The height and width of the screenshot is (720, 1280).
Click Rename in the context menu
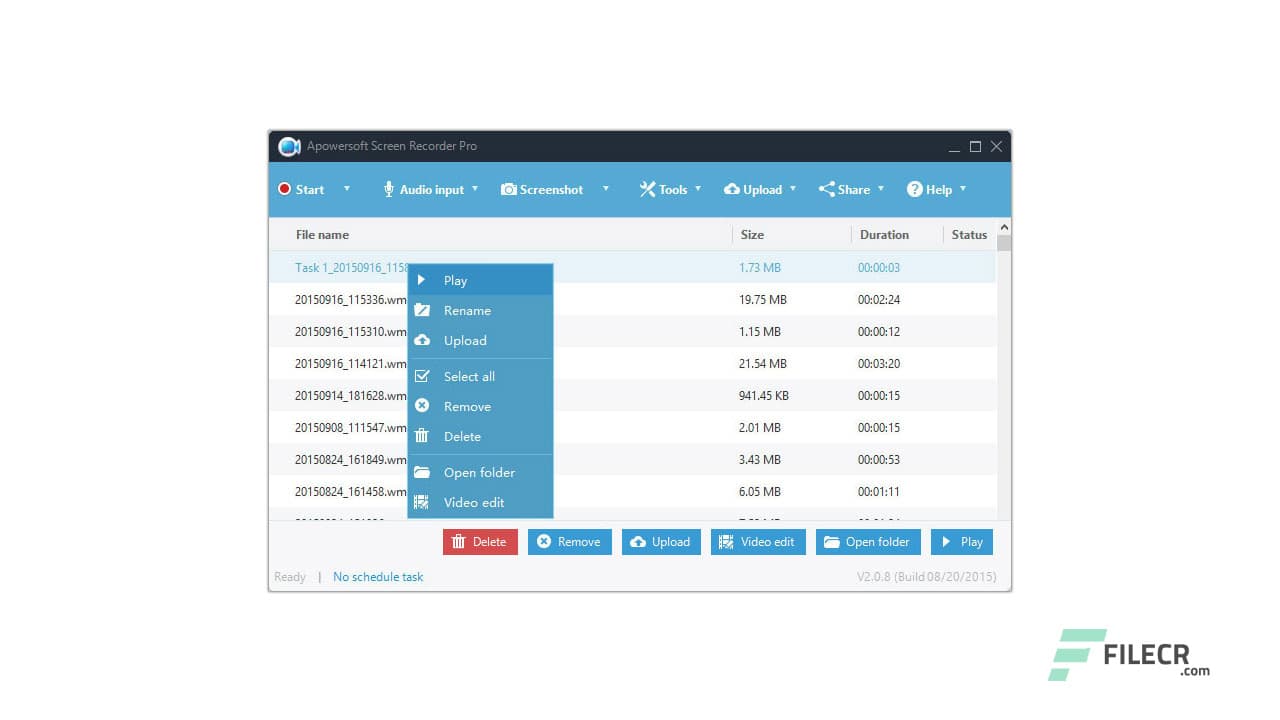pos(467,310)
